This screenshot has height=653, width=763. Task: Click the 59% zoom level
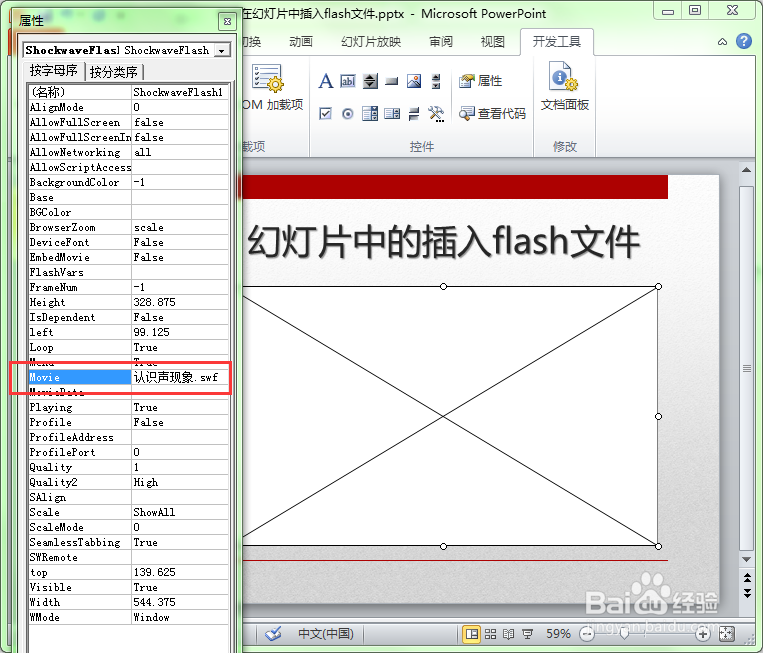(558, 634)
